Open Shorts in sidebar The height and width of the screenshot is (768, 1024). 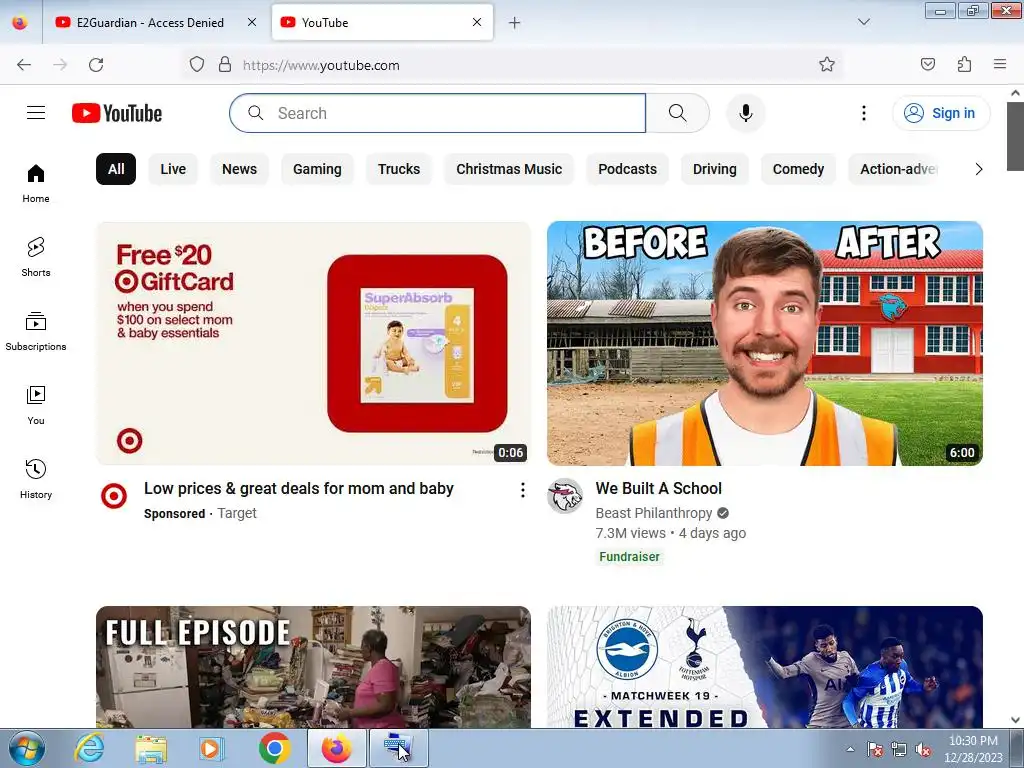(x=36, y=257)
